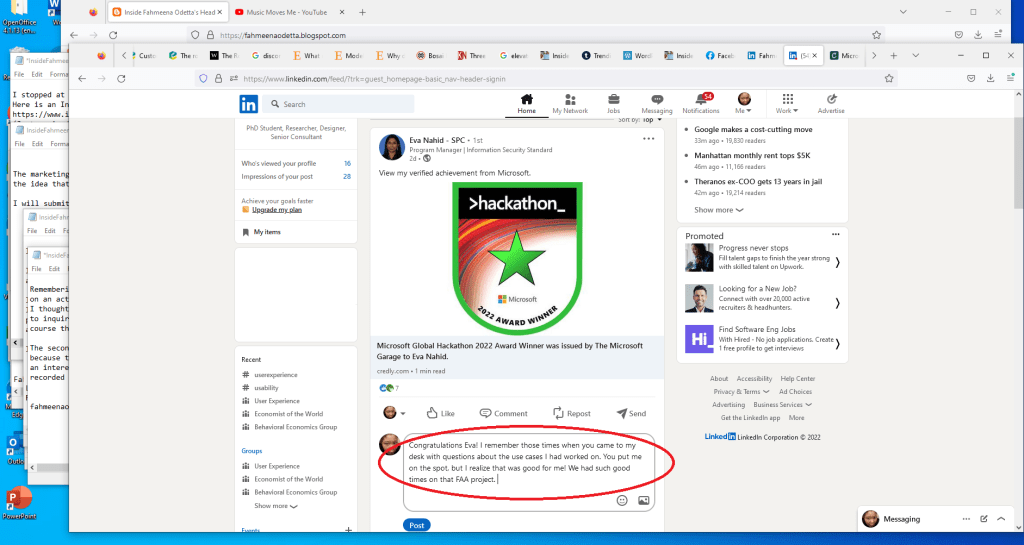Open post options three-dot menu
The image size is (1024, 545).
(648, 138)
